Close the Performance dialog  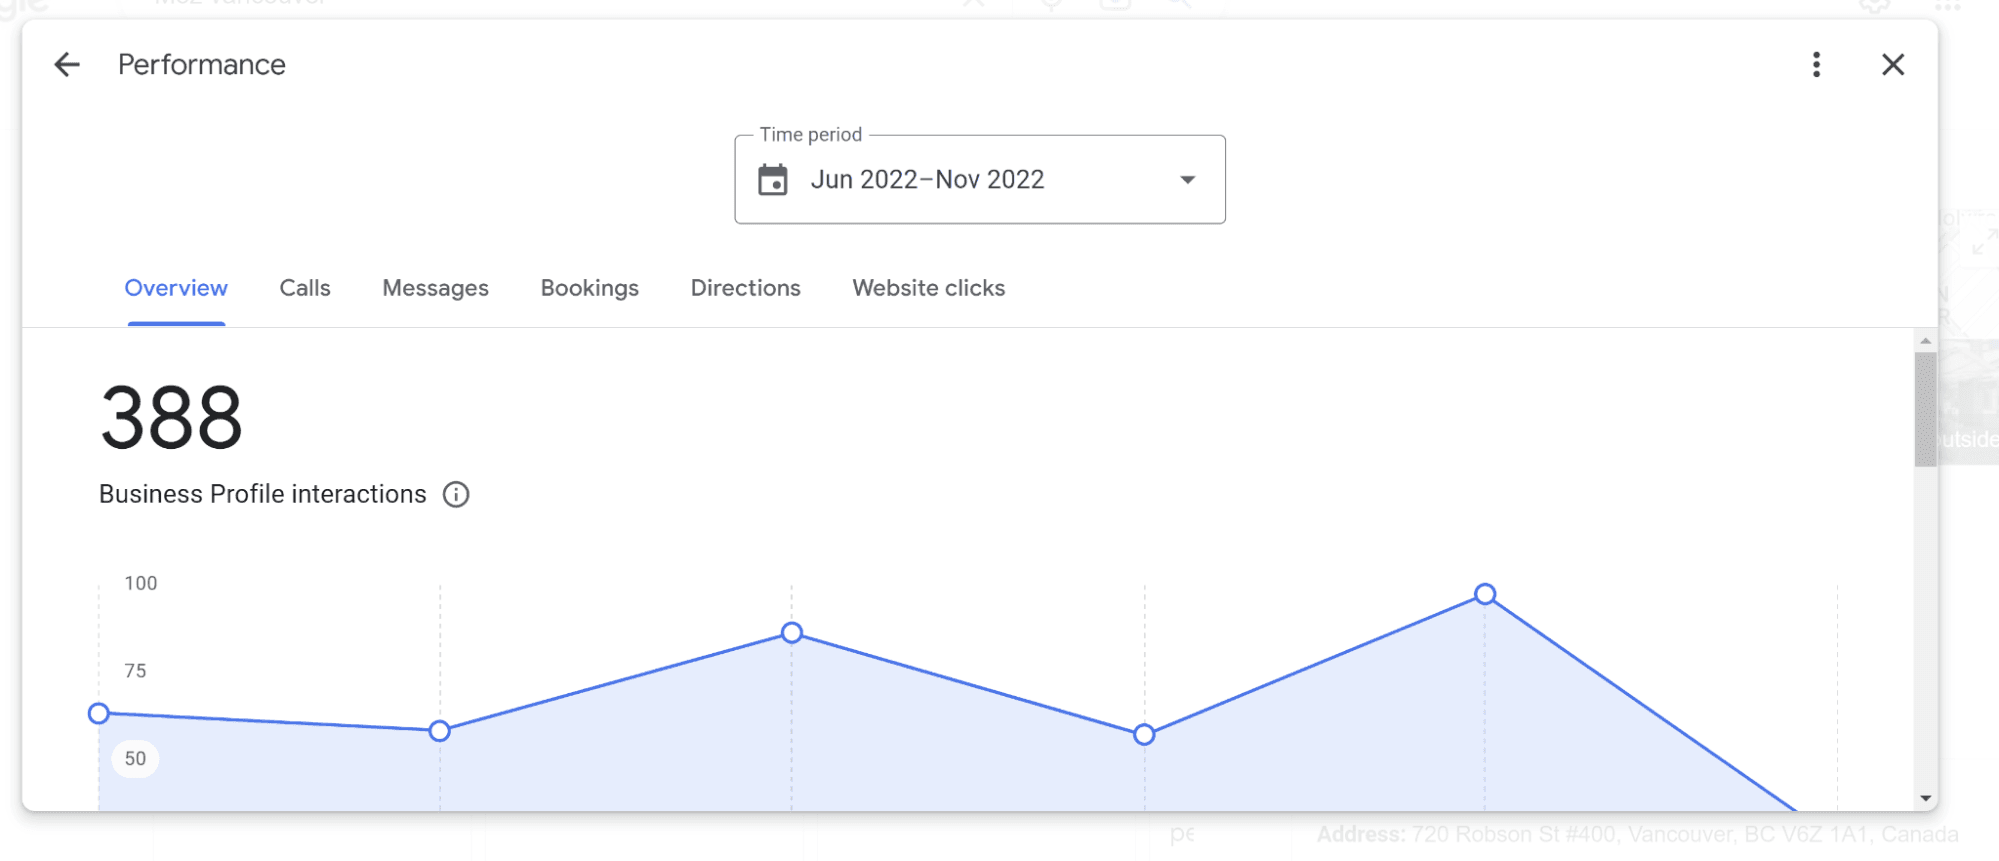click(1892, 65)
